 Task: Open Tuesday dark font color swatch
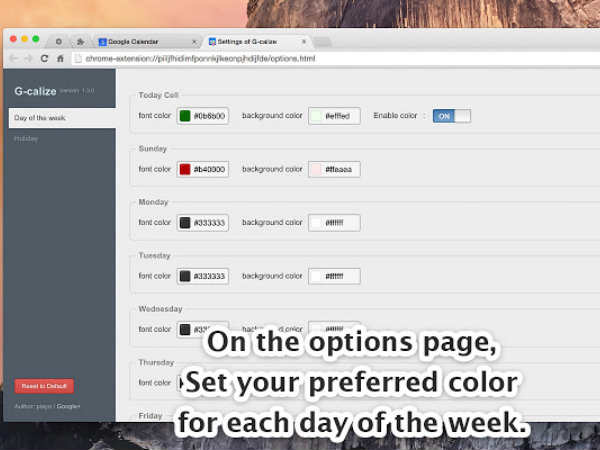click(x=185, y=276)
